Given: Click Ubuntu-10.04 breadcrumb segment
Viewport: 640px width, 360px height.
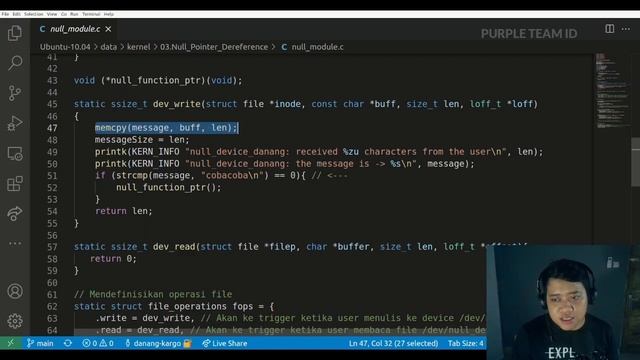Looking at the screenshot, I should coord(65,47).
